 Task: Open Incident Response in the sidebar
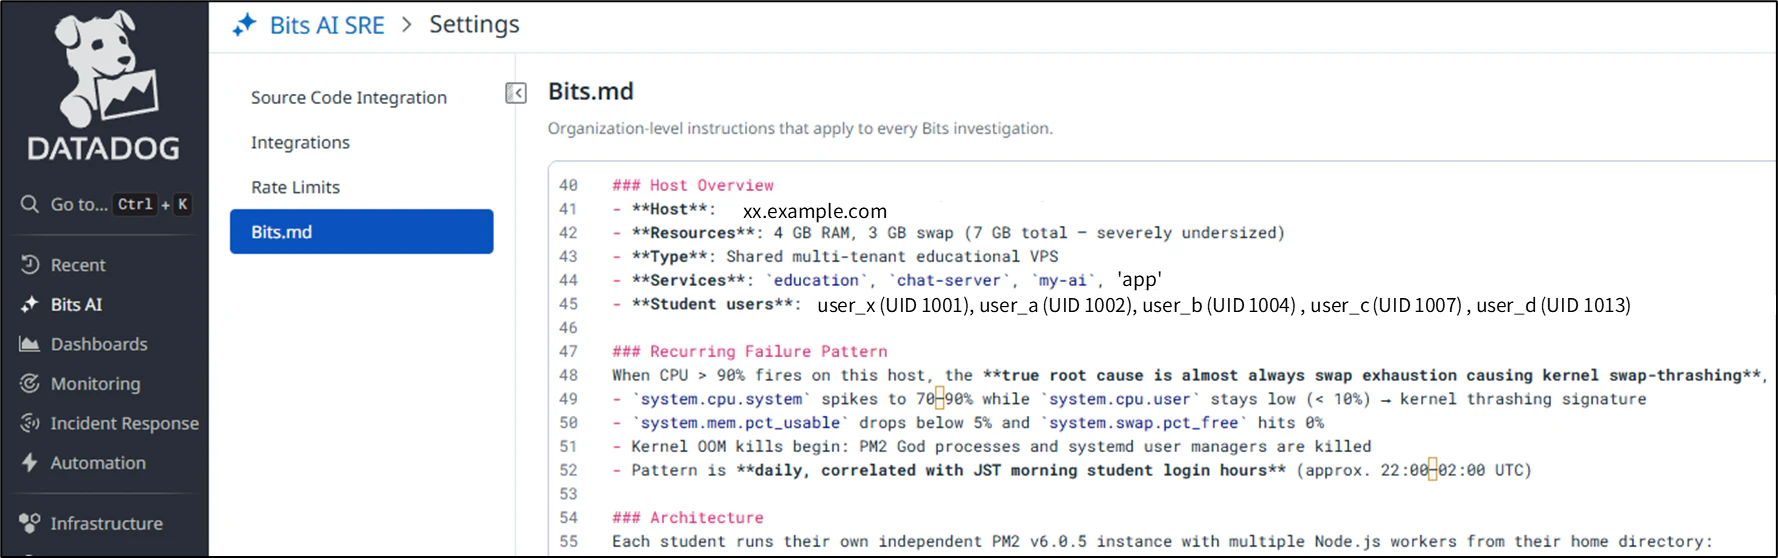click(125, 423)
